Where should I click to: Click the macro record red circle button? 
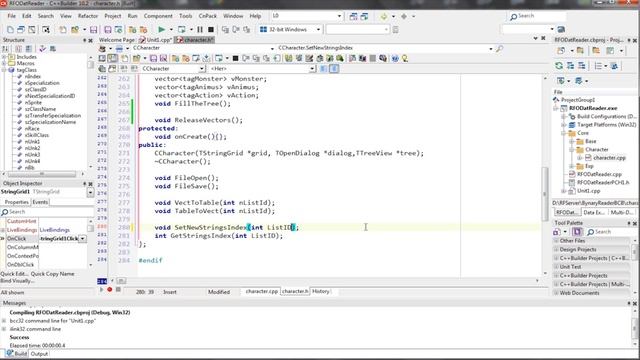pos(109,289)
